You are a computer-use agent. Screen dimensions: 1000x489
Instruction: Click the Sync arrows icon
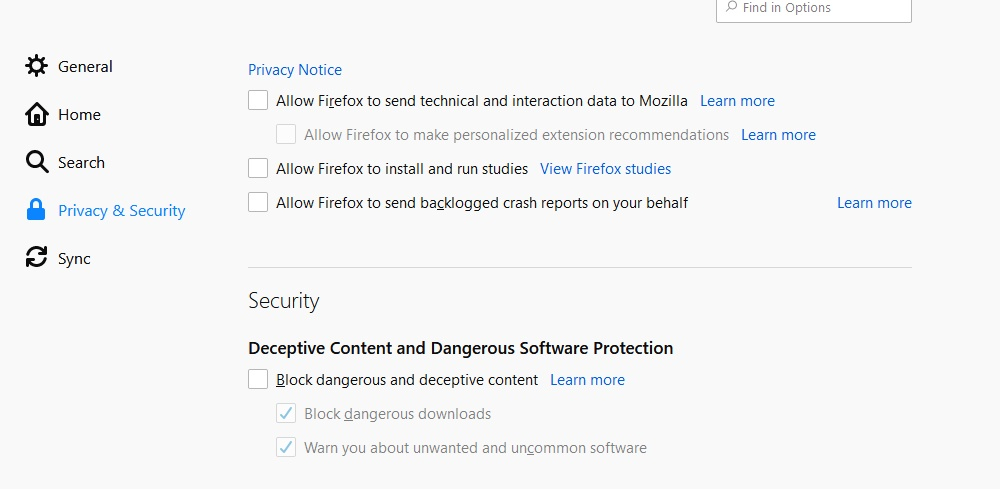(x=36, y=258)
